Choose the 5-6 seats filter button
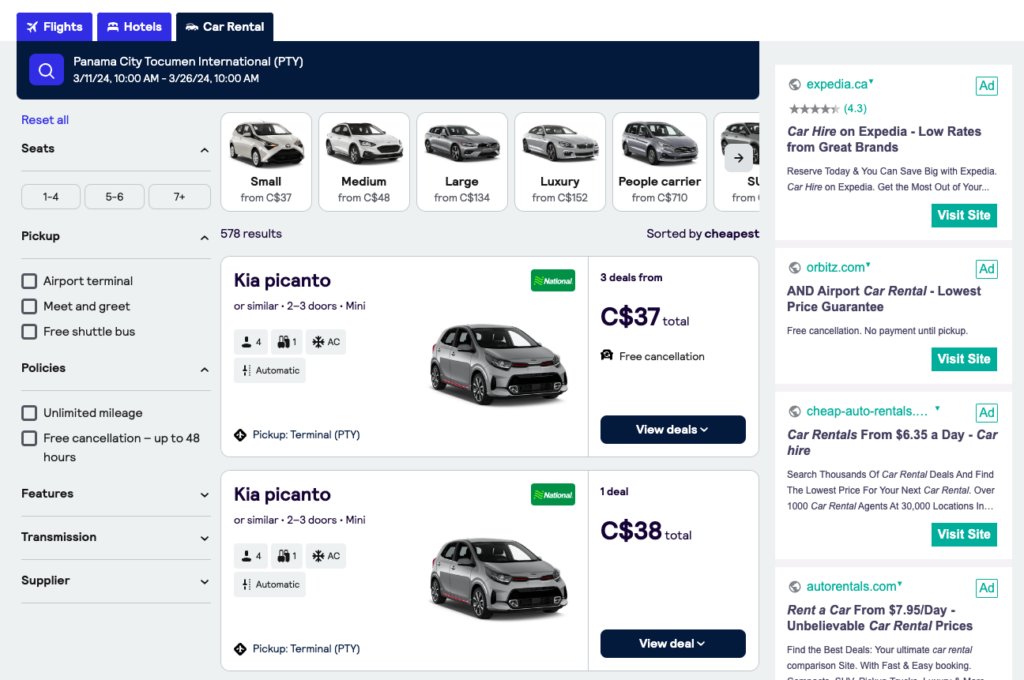This screenshot has width=1024, height=680. click(x=115, y=197)
